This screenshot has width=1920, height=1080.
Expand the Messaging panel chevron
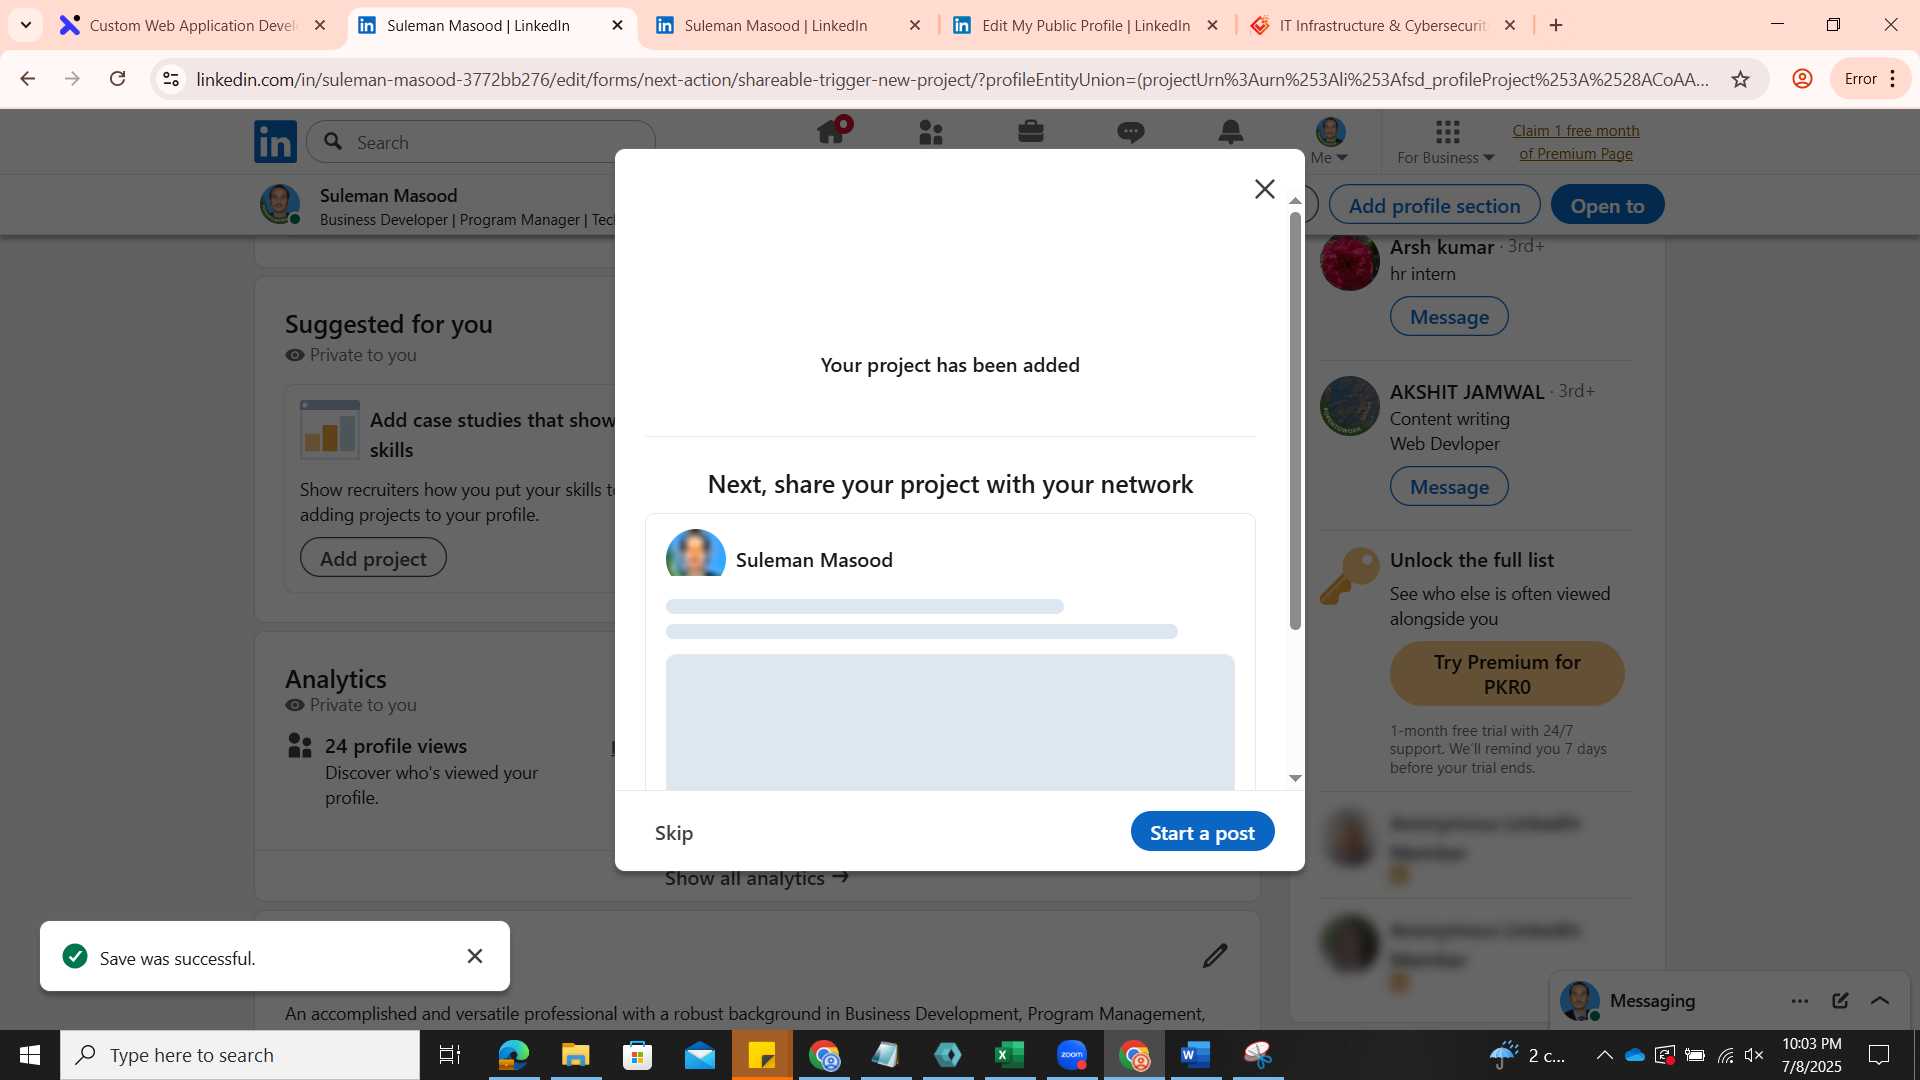(1880, 1001)
